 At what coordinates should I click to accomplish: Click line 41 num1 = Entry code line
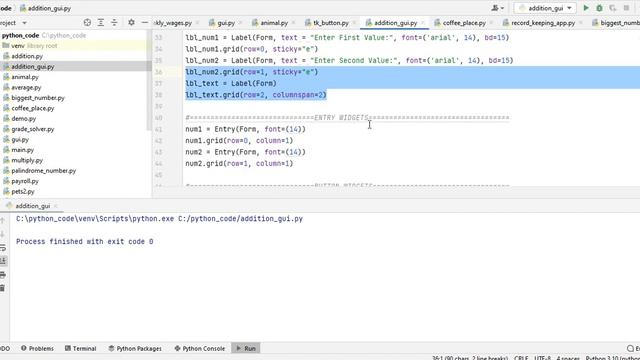[x=245, y=129]
